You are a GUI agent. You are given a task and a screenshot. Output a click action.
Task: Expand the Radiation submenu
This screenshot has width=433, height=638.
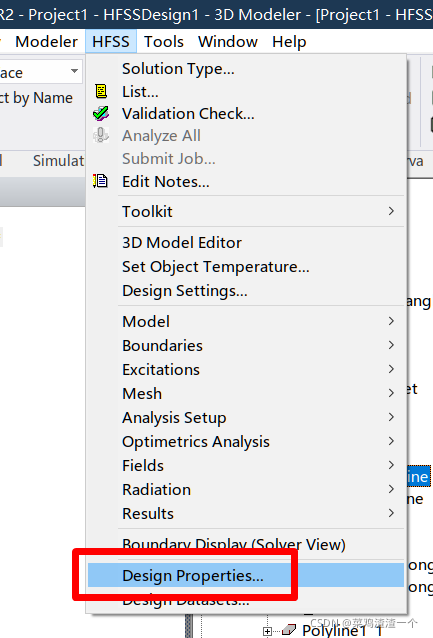point(246,489)
